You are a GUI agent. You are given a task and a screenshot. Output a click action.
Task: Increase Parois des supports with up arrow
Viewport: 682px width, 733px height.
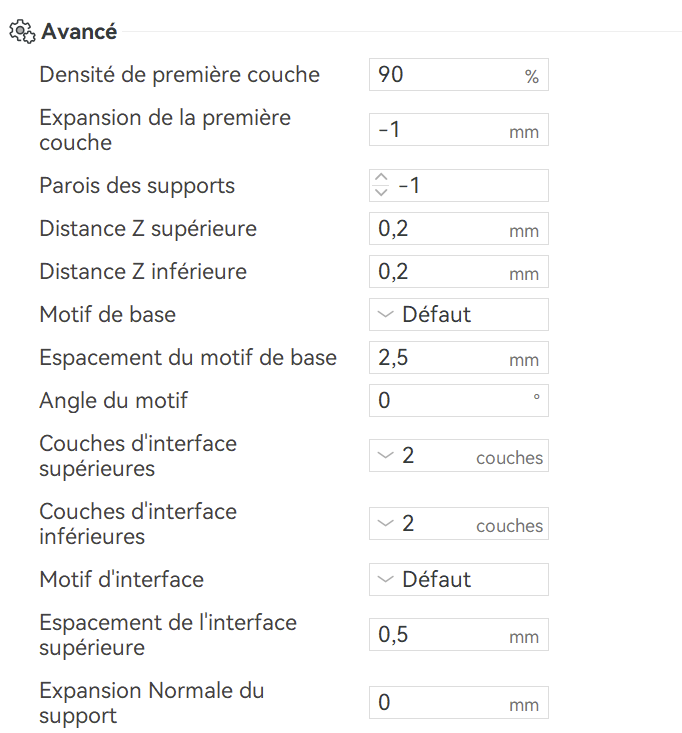380,178
